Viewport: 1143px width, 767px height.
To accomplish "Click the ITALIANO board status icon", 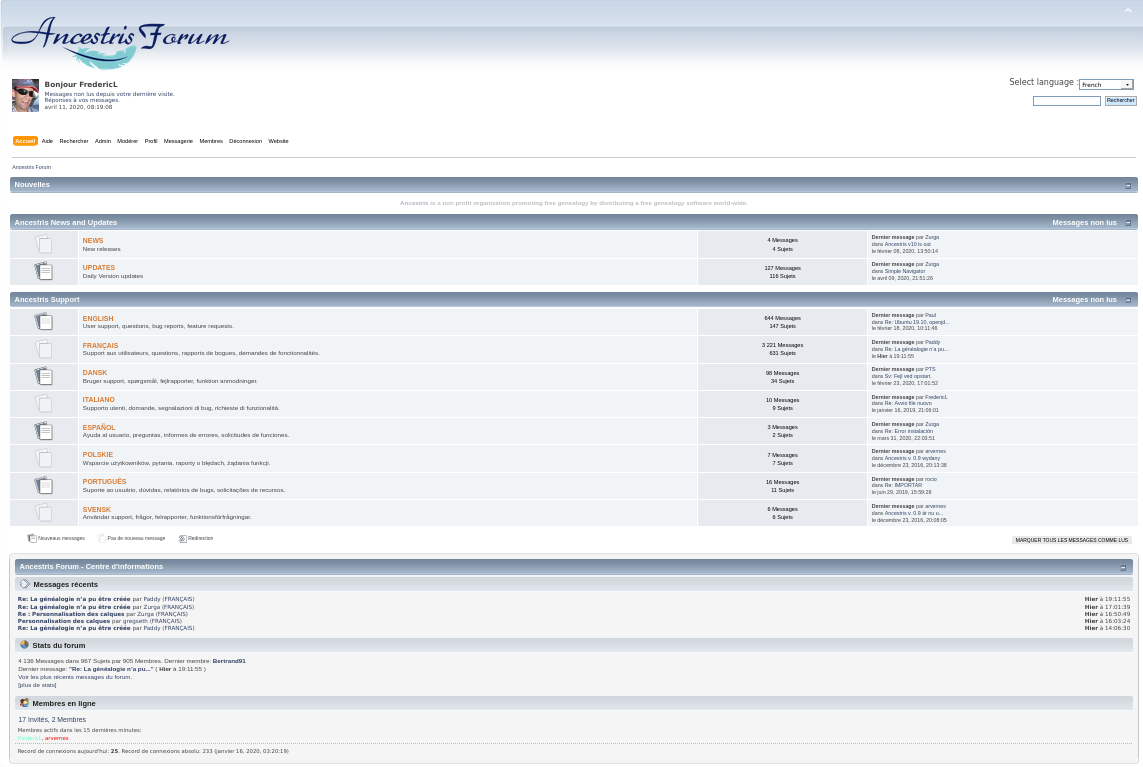I will click(44, 403).
